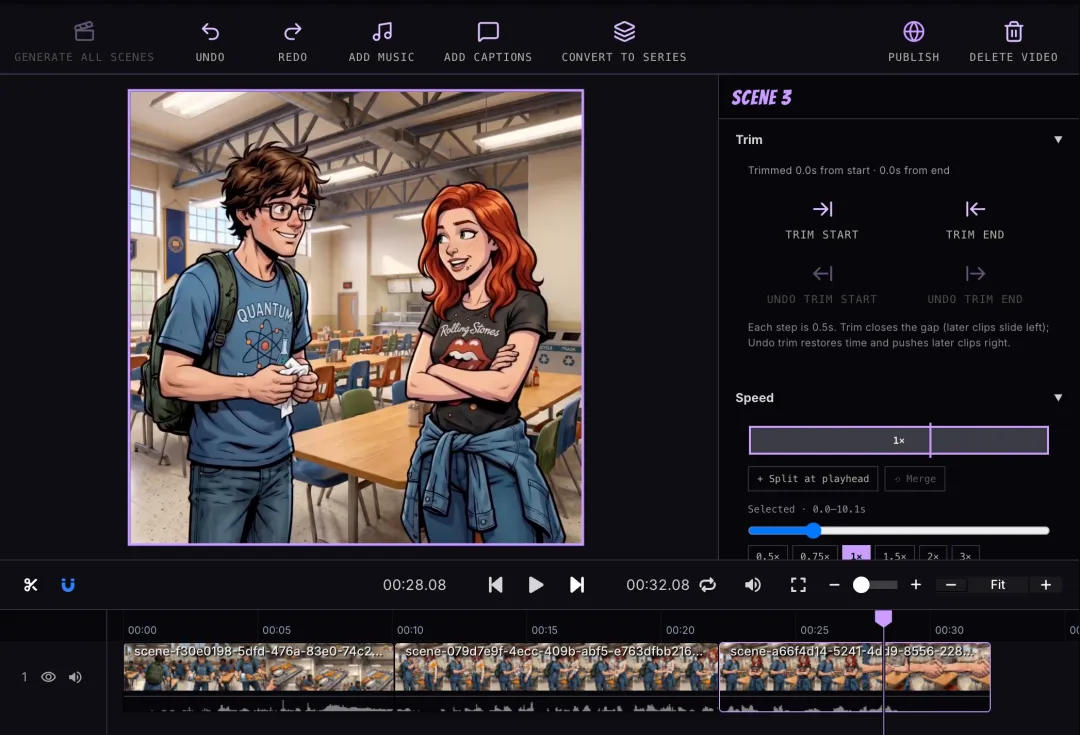Toggle the loop playback icon
Screen dimensions: 1080x735
[x=707, y=585]
